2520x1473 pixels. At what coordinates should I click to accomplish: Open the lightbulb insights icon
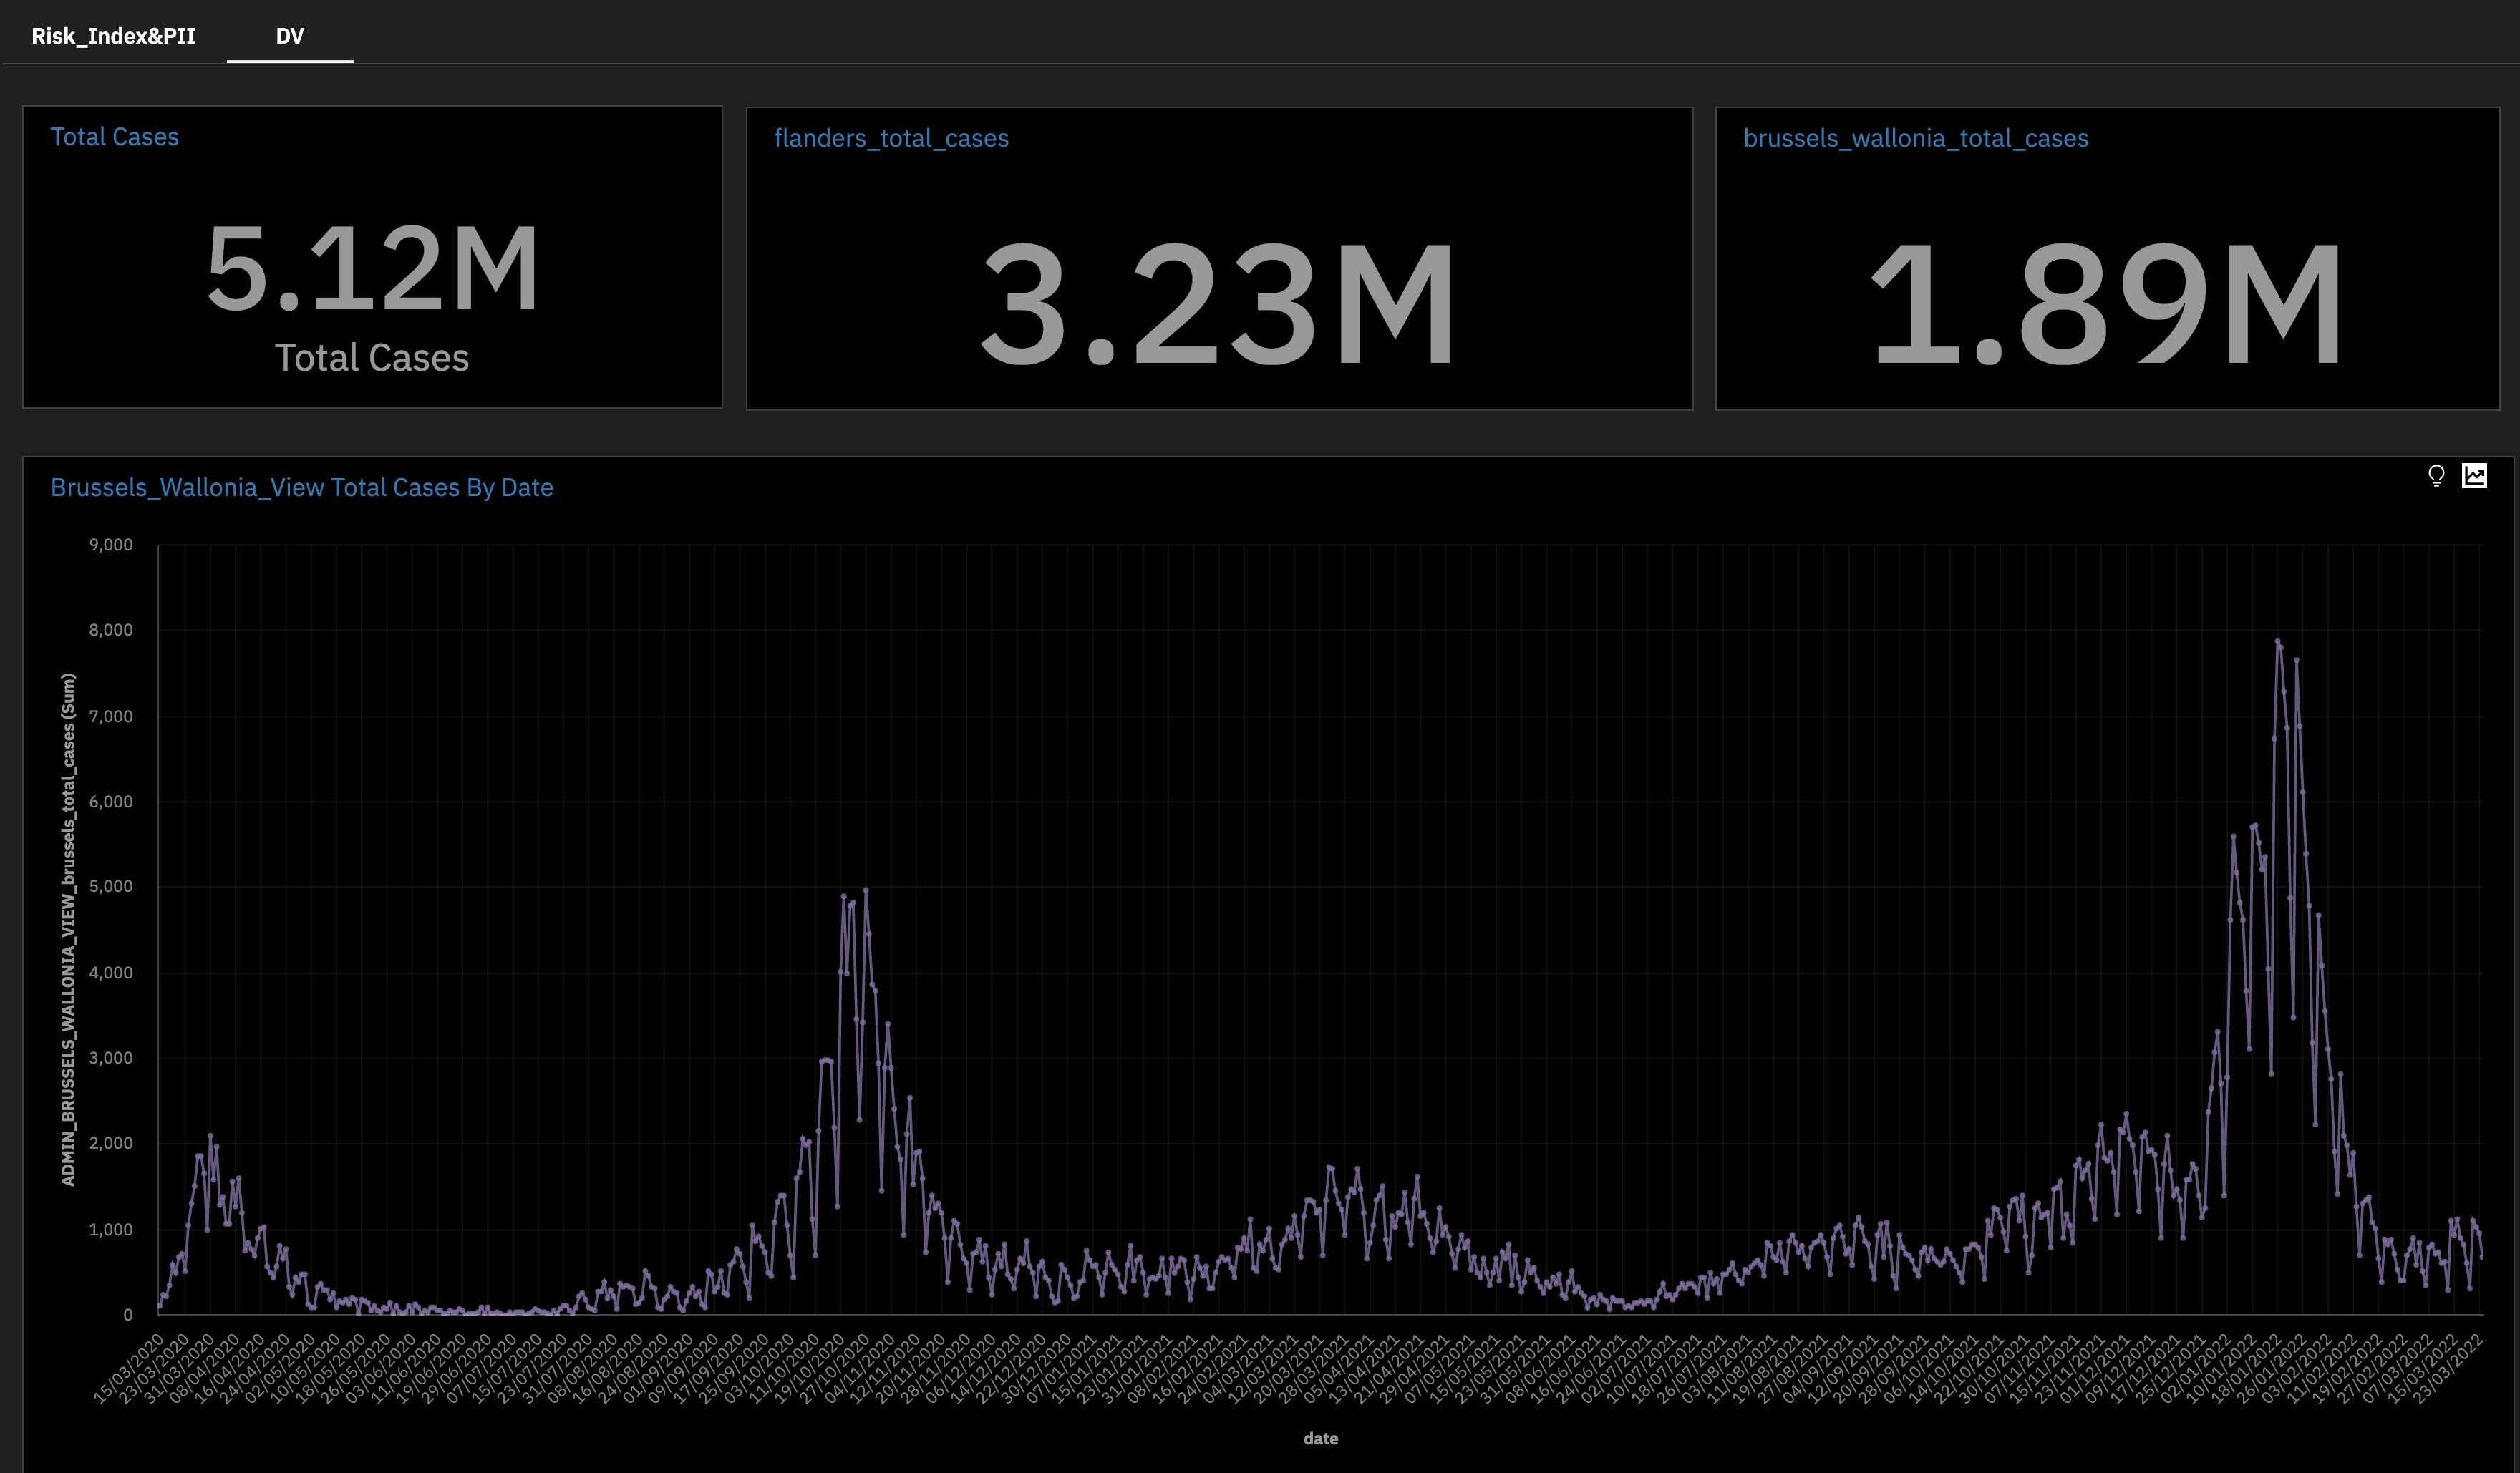coord(2436,476)
